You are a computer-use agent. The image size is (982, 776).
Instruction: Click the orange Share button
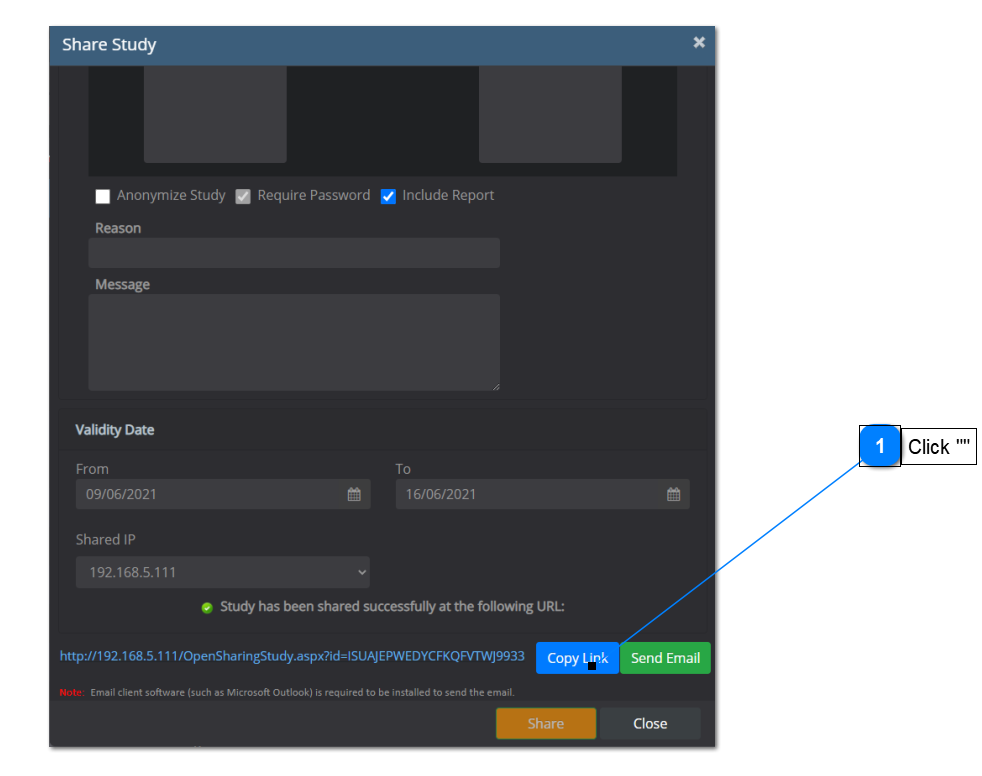click(545, 723)
